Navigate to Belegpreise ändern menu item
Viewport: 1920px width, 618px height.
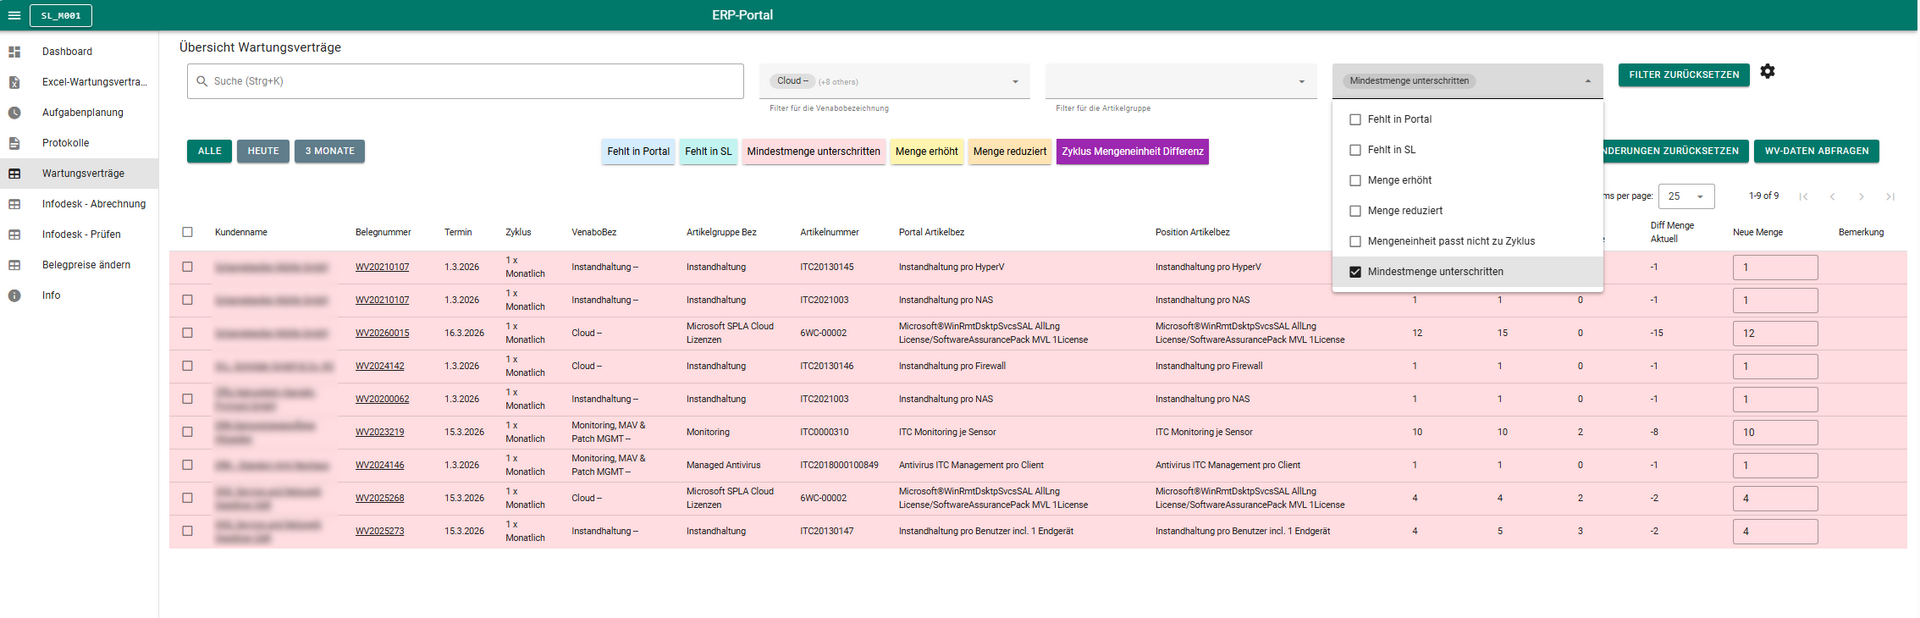tap(86, 265)
